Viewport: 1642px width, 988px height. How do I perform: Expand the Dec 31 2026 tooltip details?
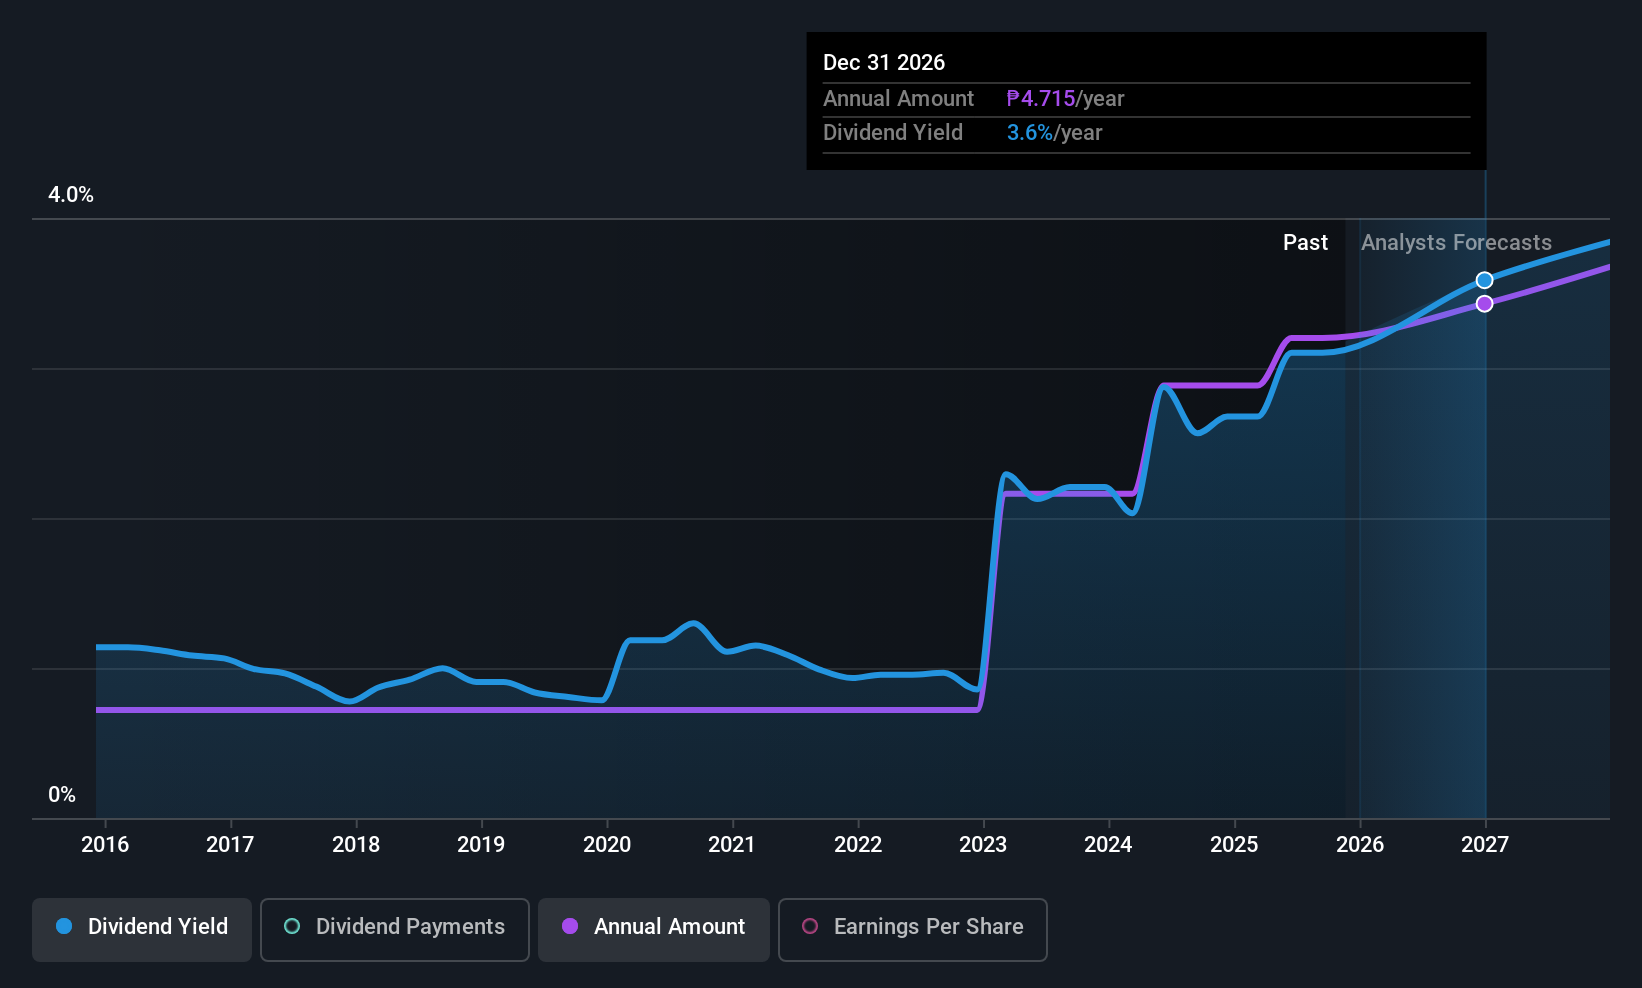(884, 62)
